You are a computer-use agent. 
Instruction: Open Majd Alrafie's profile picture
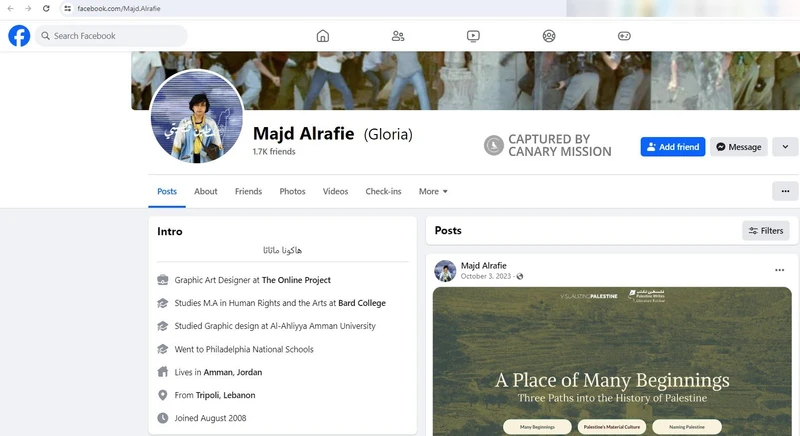pos(197,116)
